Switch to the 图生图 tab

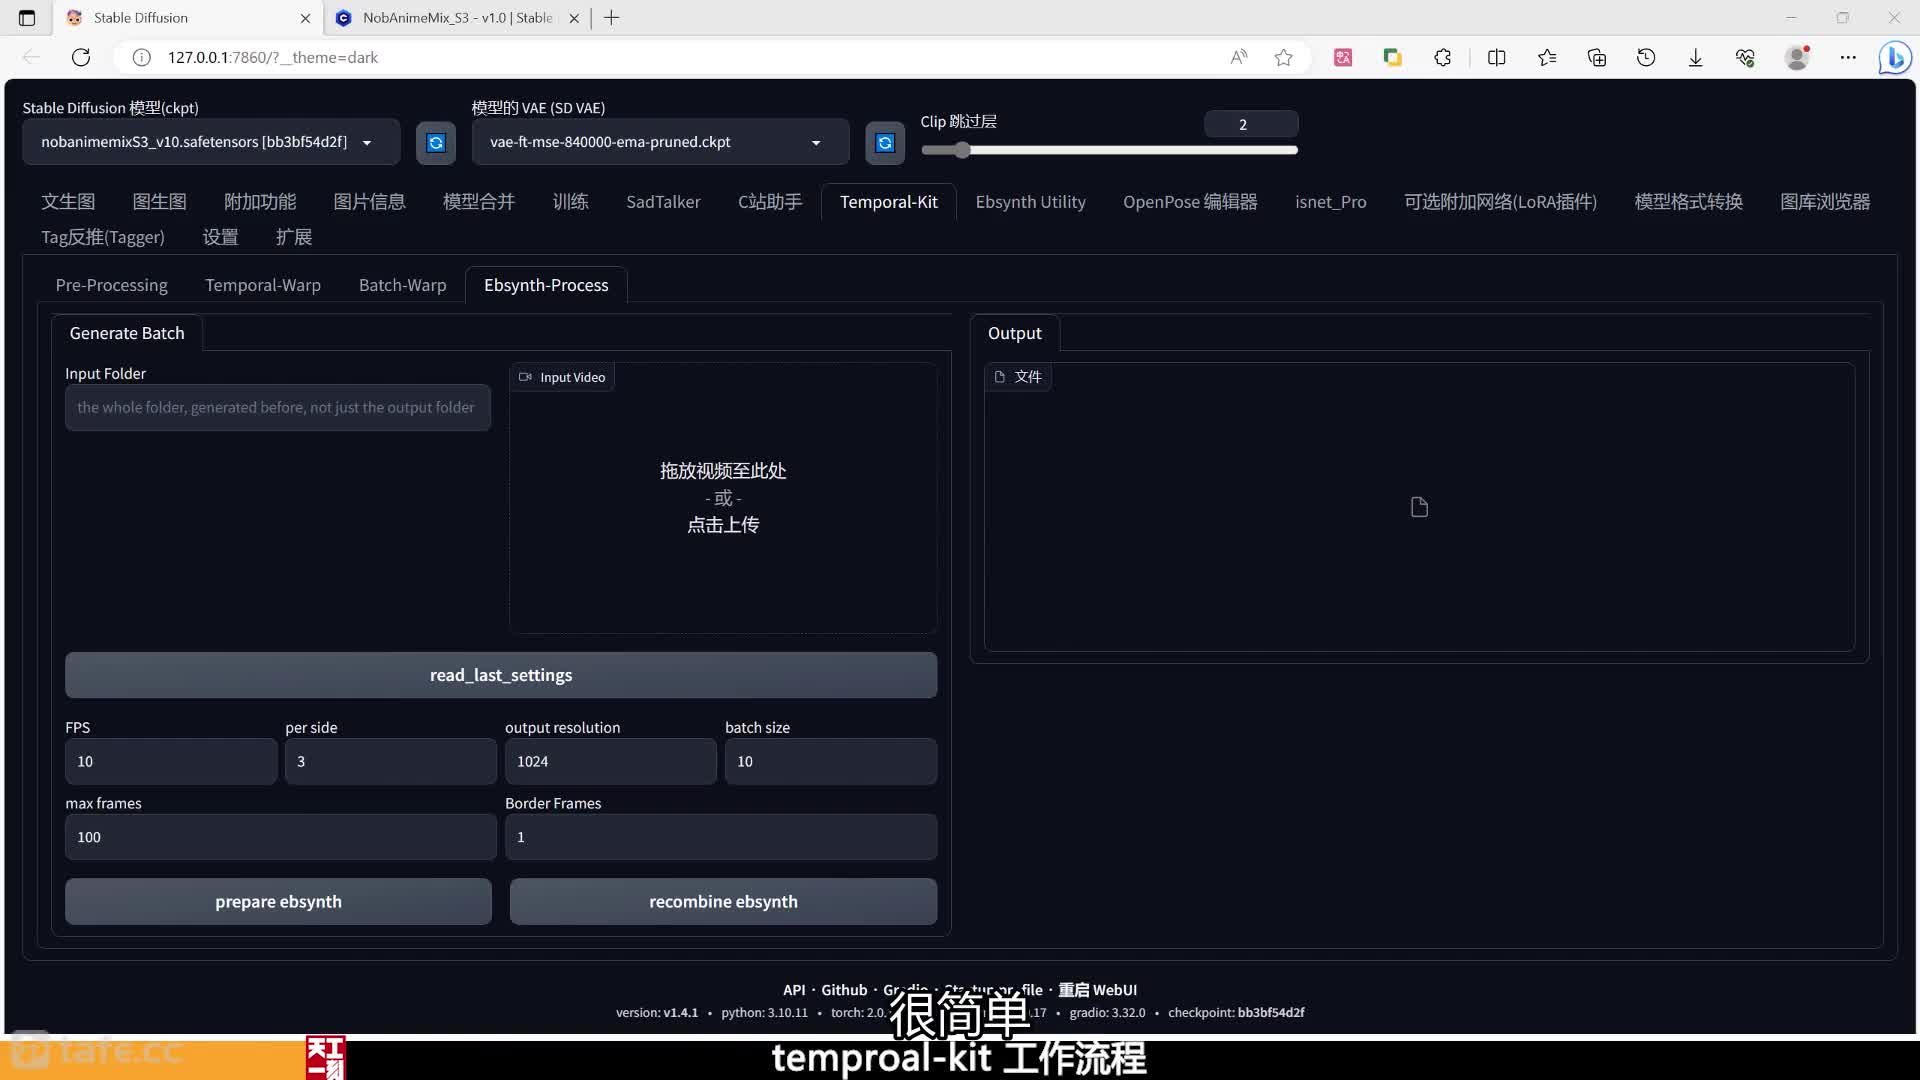[x=160, y=202]
